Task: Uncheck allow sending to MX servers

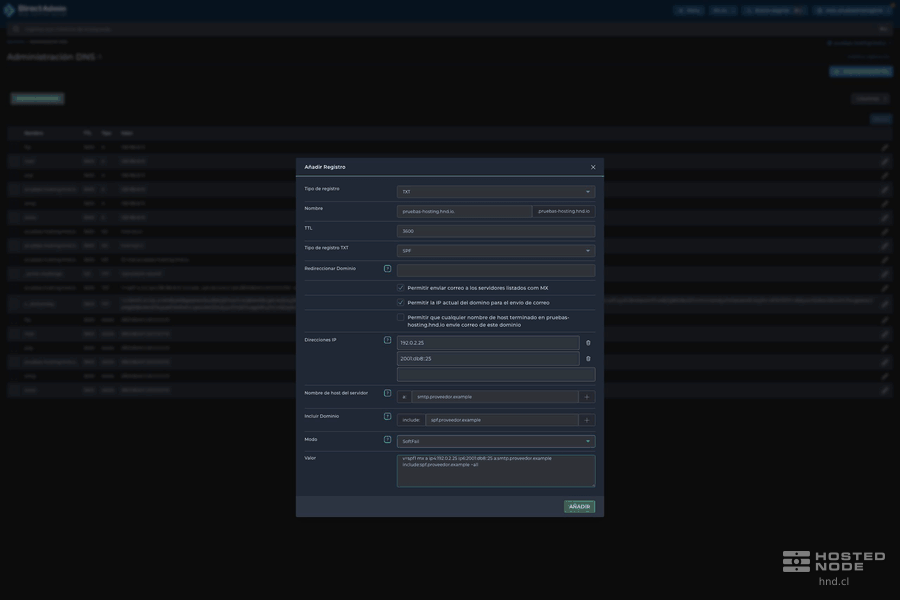Action: coord(401,288)
